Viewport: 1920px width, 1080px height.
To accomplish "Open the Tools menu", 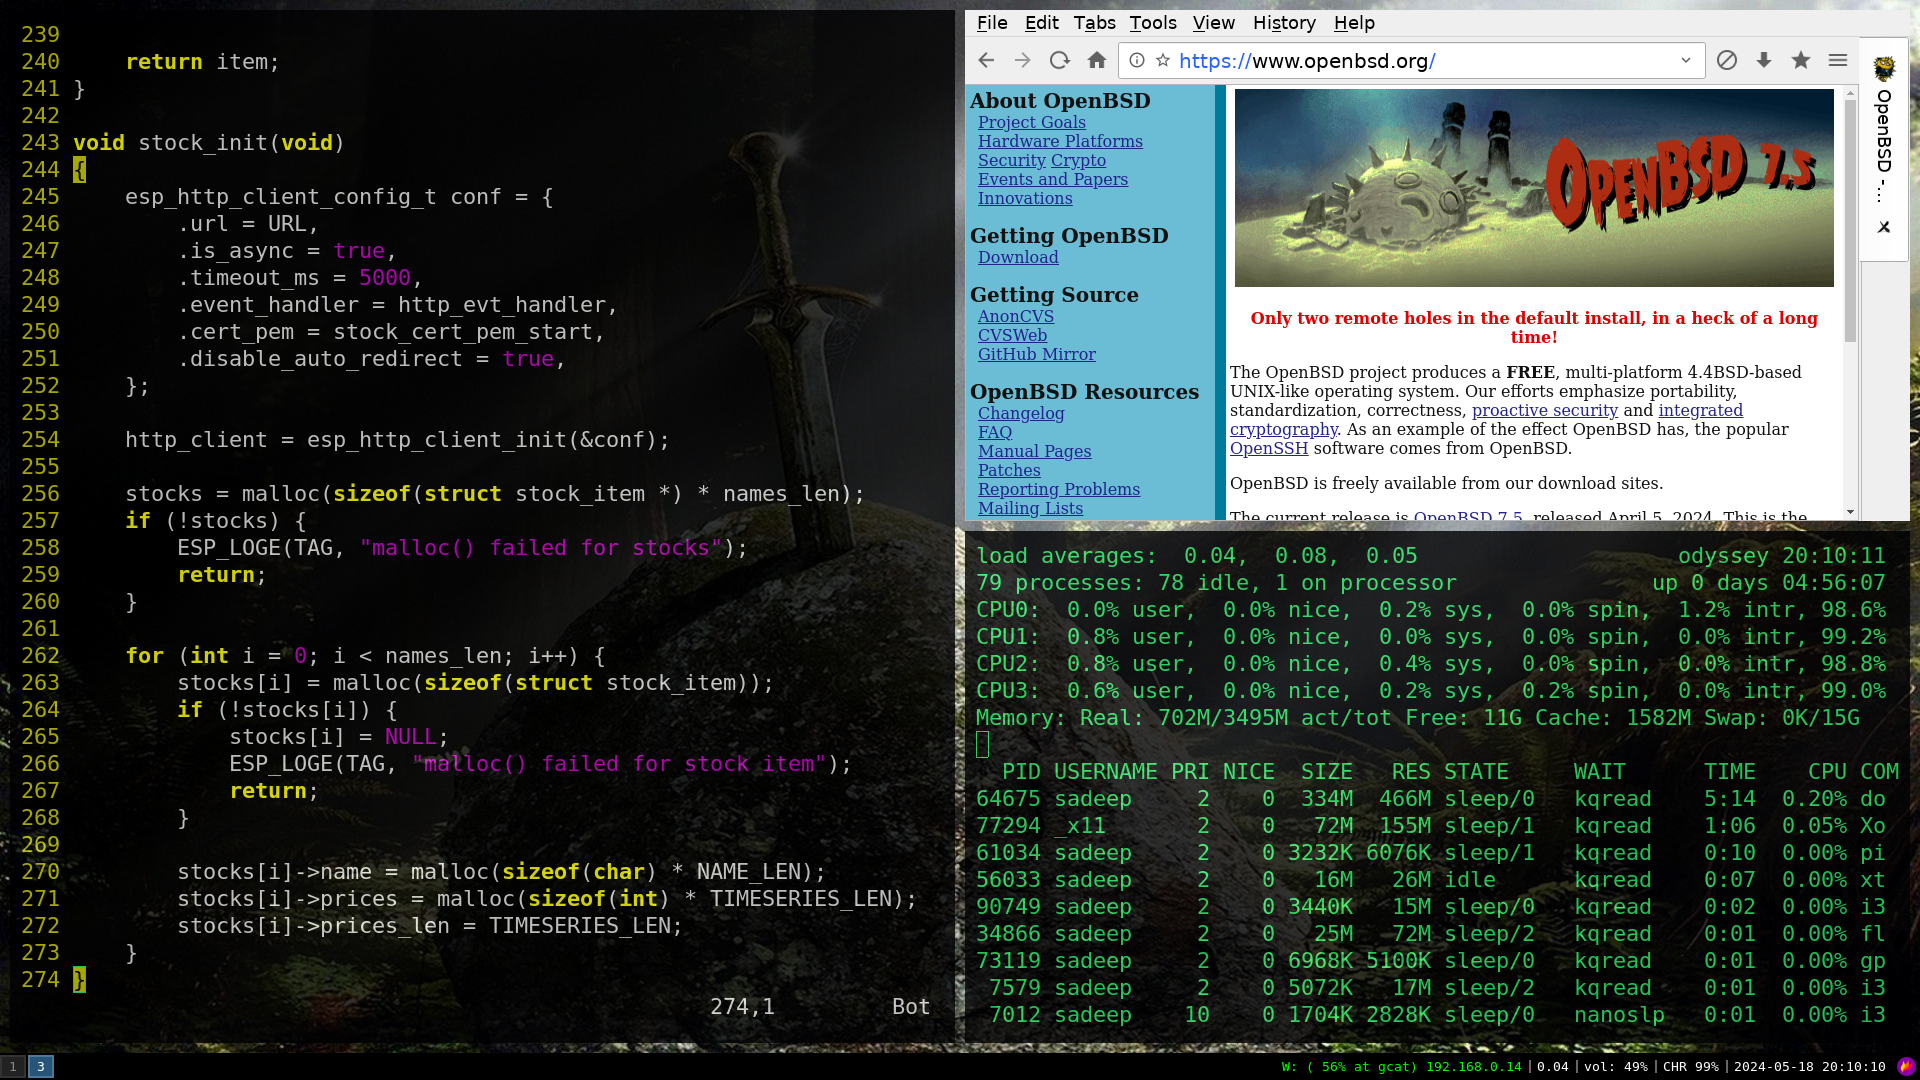I will point(1152,23).
